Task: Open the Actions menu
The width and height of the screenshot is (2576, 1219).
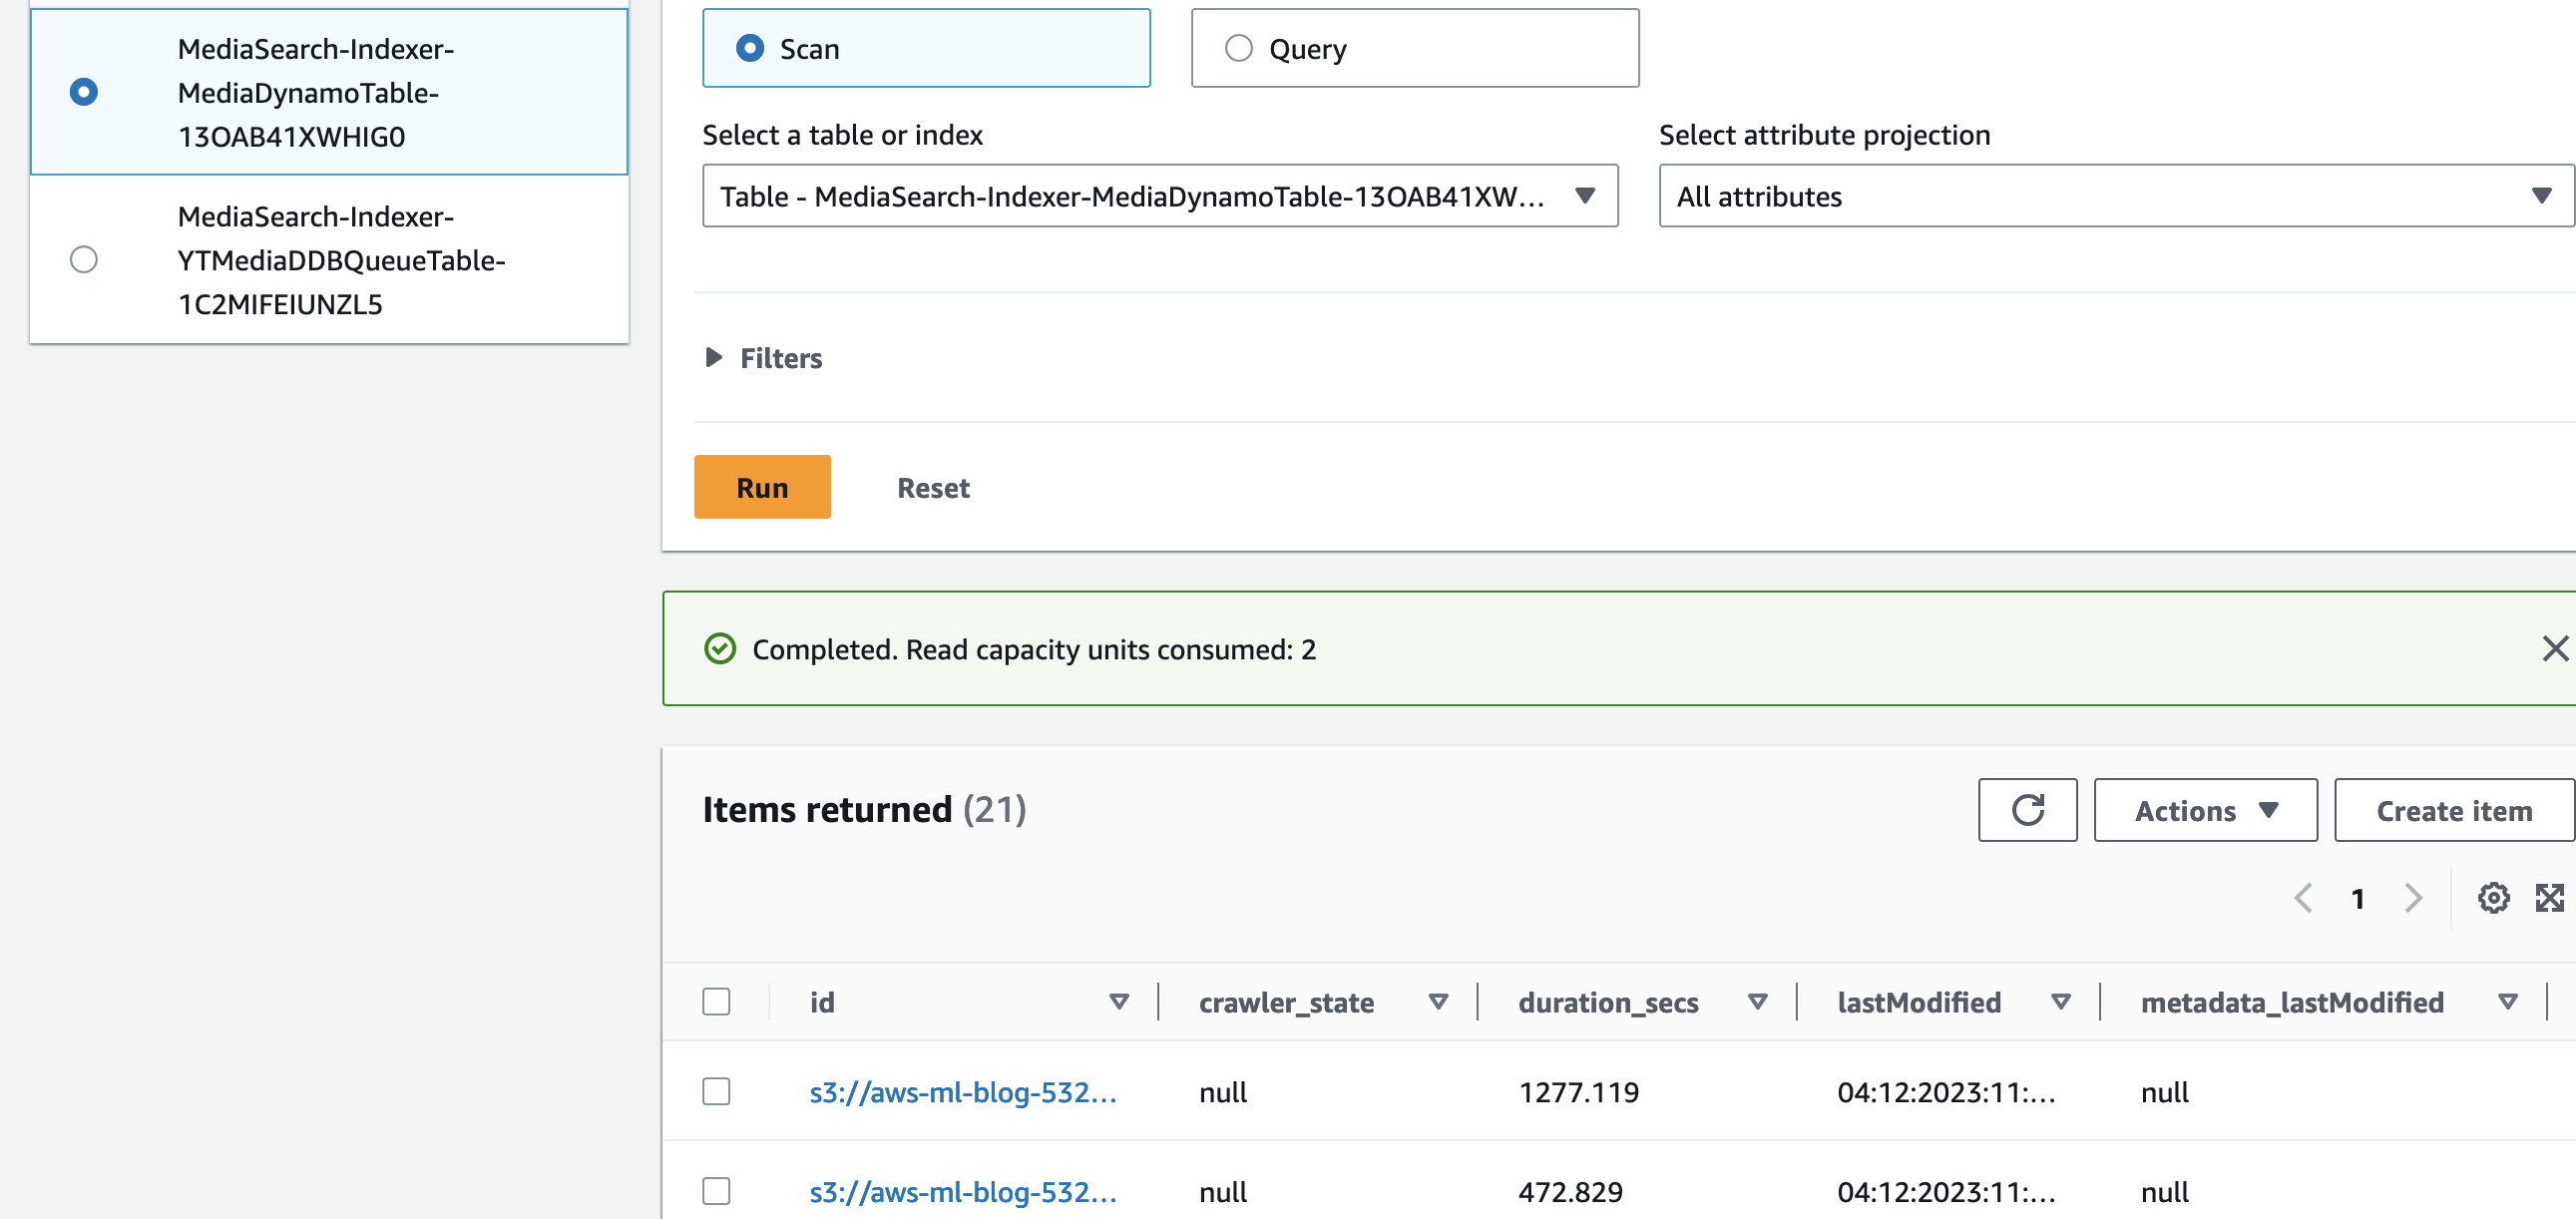Action: click(2204, 810)
